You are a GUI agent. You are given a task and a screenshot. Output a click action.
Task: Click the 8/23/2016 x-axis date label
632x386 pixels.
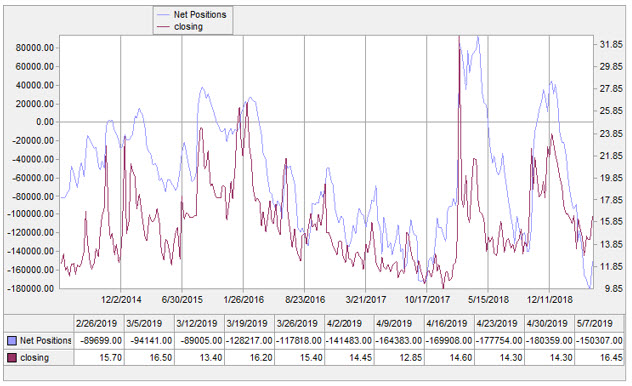point(305,300)
